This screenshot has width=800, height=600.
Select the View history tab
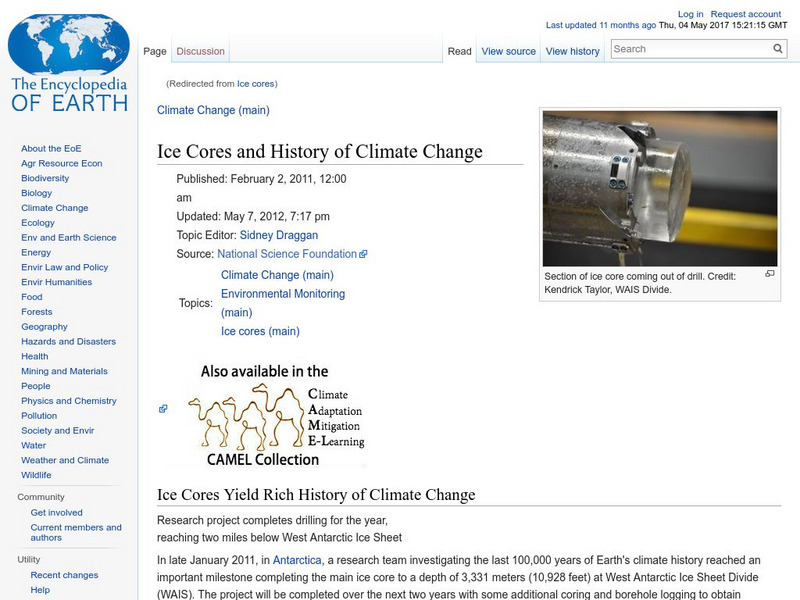click(572, 51)
